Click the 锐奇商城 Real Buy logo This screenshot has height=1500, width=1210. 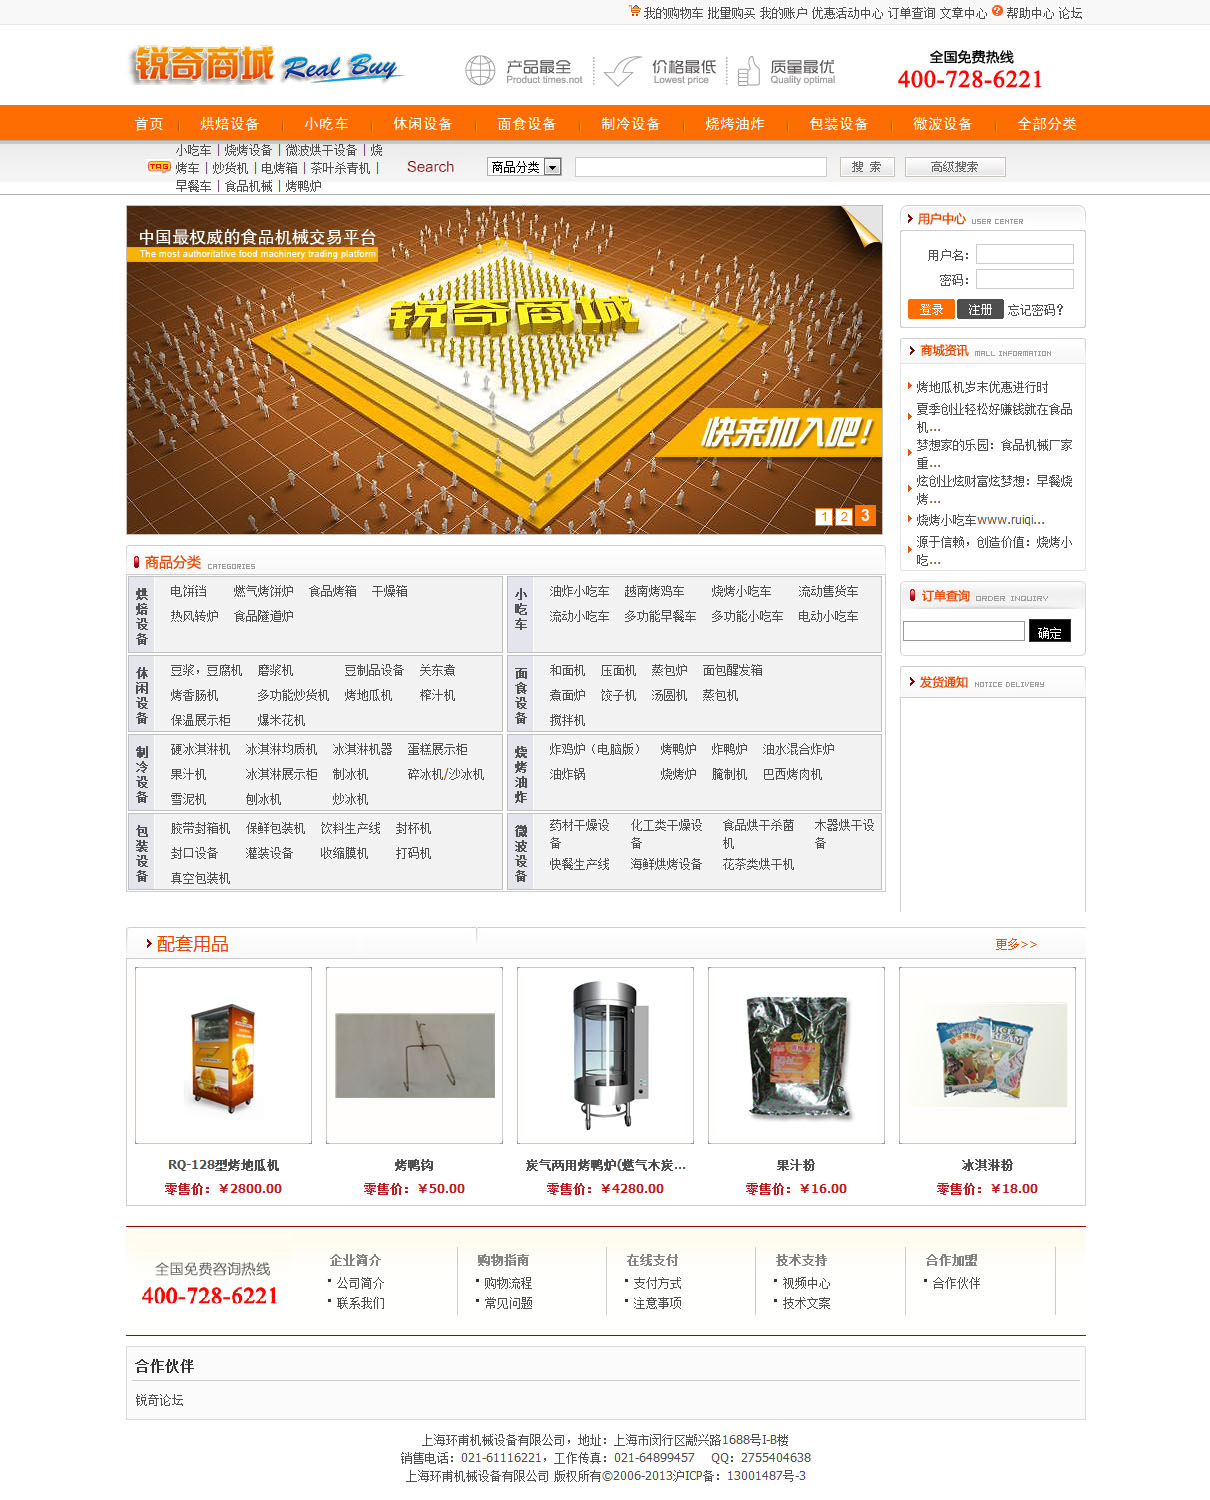coord(266,65)
